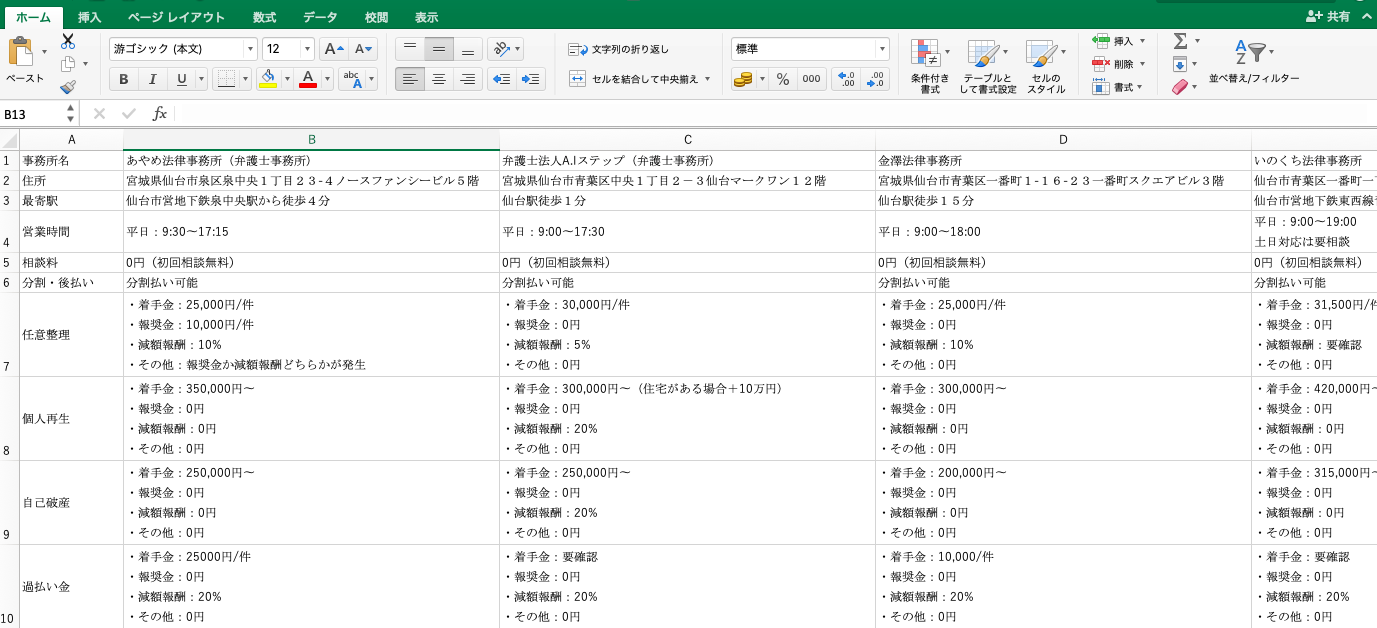Decrease indent of cell text

(502, 79)
